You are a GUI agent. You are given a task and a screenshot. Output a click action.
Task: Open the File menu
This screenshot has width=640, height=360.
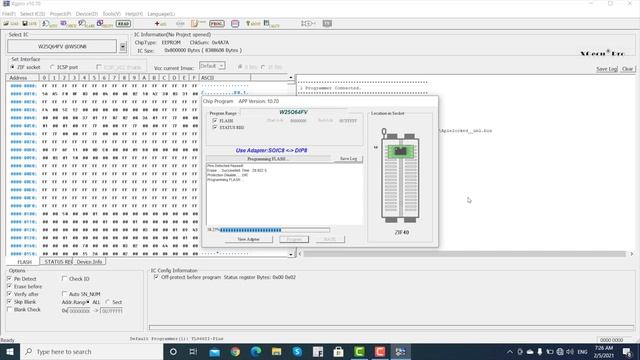tap(9, 14)
